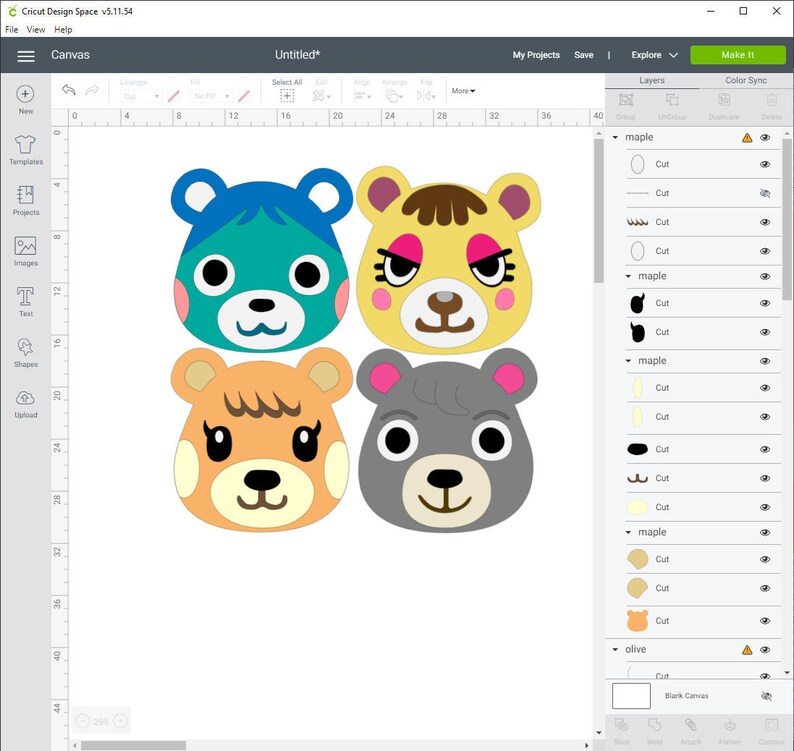Open the Flip tool
The width and height of the screenshot is (794, 751).
click(x=426, y=95)
